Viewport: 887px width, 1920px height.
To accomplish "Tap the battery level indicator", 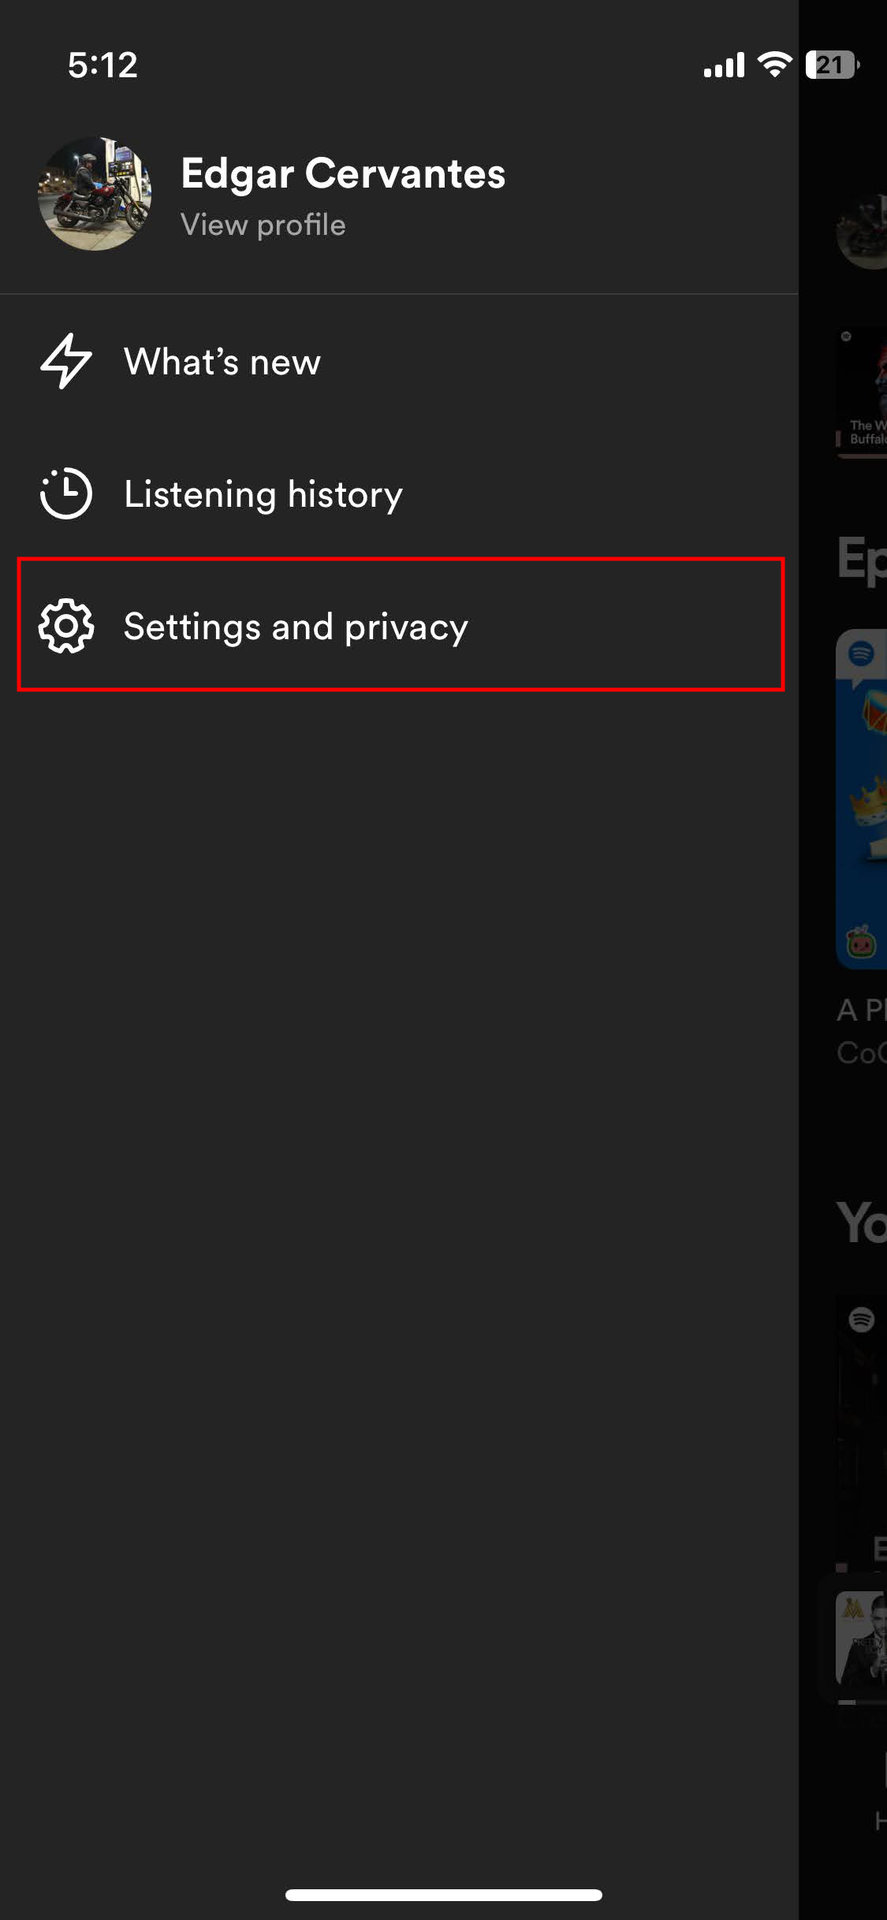I will [x=832, y=65].
